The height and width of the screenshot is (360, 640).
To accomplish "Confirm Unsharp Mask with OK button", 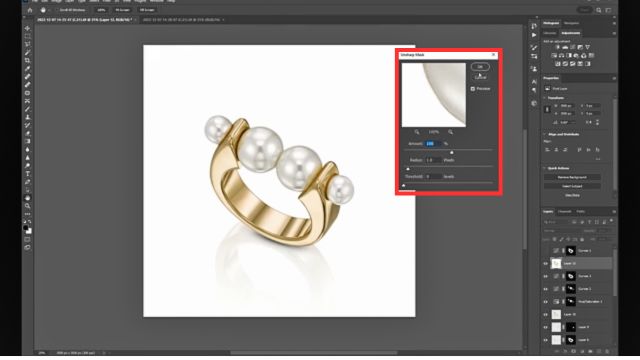I will click(x=480, y=67).
